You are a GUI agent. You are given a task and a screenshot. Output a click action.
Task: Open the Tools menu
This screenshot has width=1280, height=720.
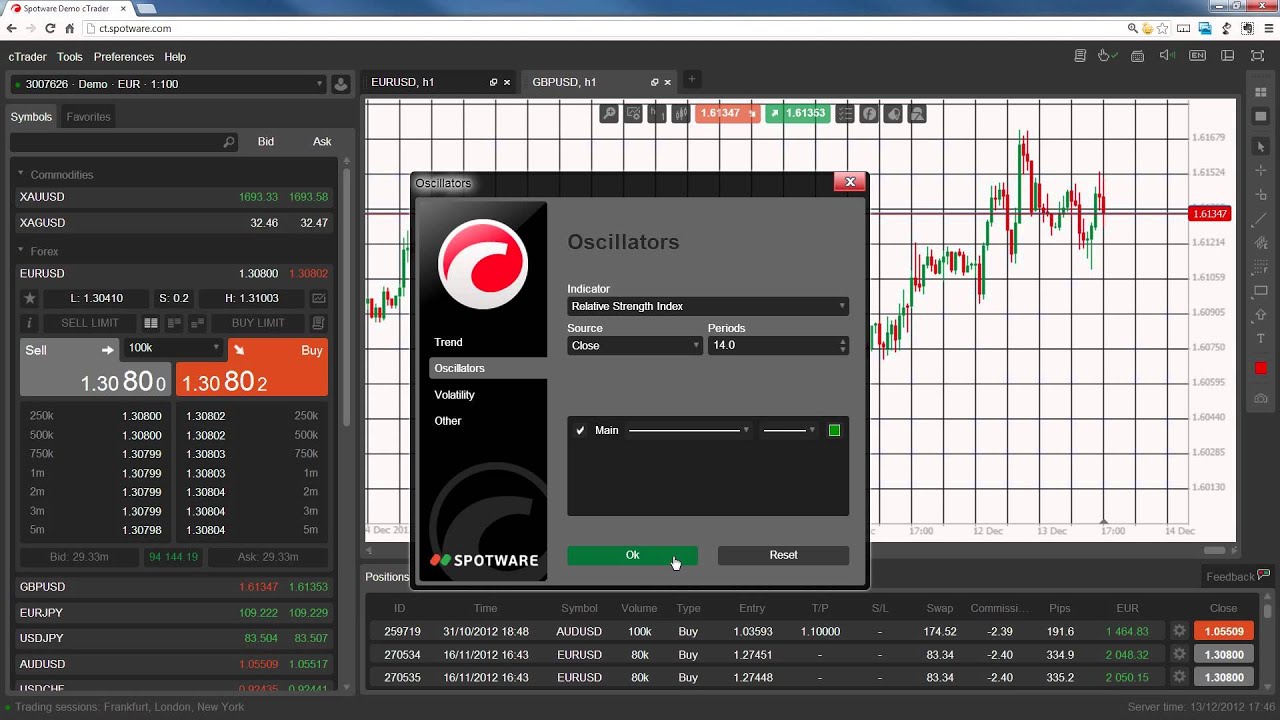click(70, 57)
